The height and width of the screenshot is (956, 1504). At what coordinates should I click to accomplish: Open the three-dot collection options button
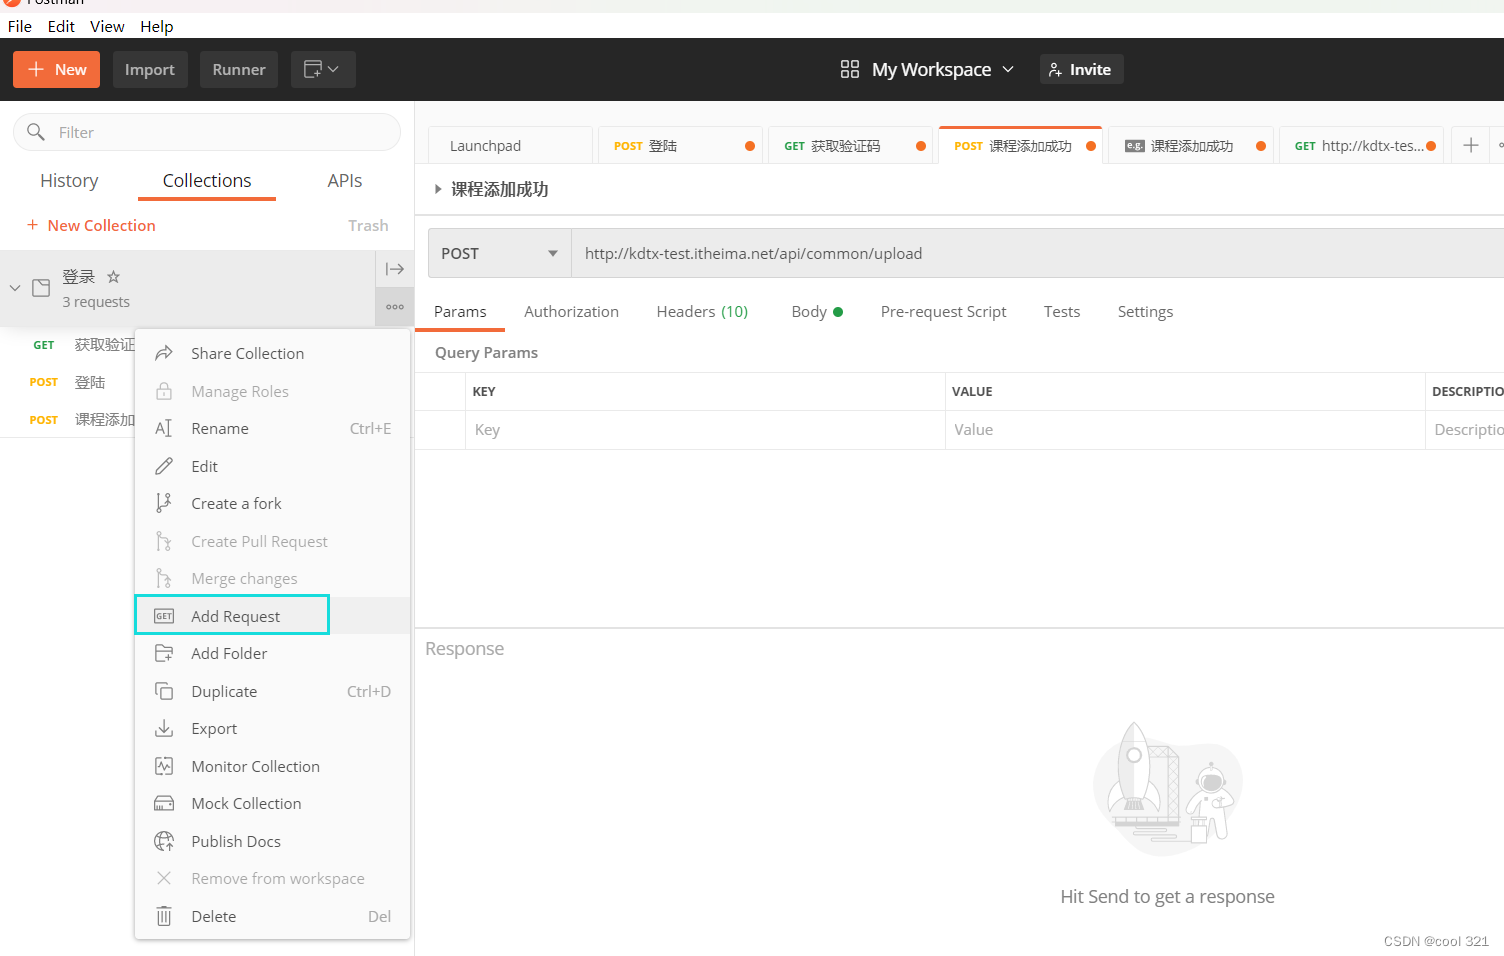[395, 307]
